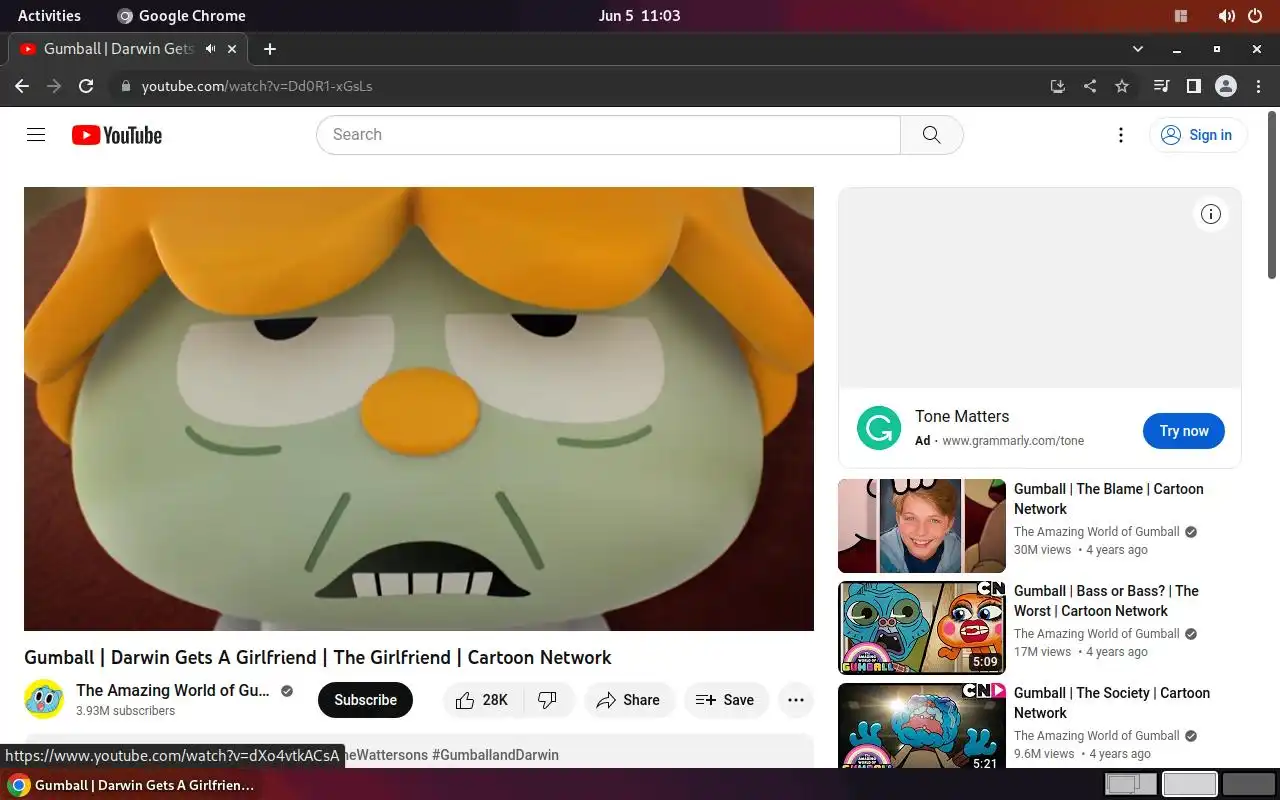The width and height of the screenshot is (1280, 800).
Task: Click the browser forward arrow
Action: (54, 86)
